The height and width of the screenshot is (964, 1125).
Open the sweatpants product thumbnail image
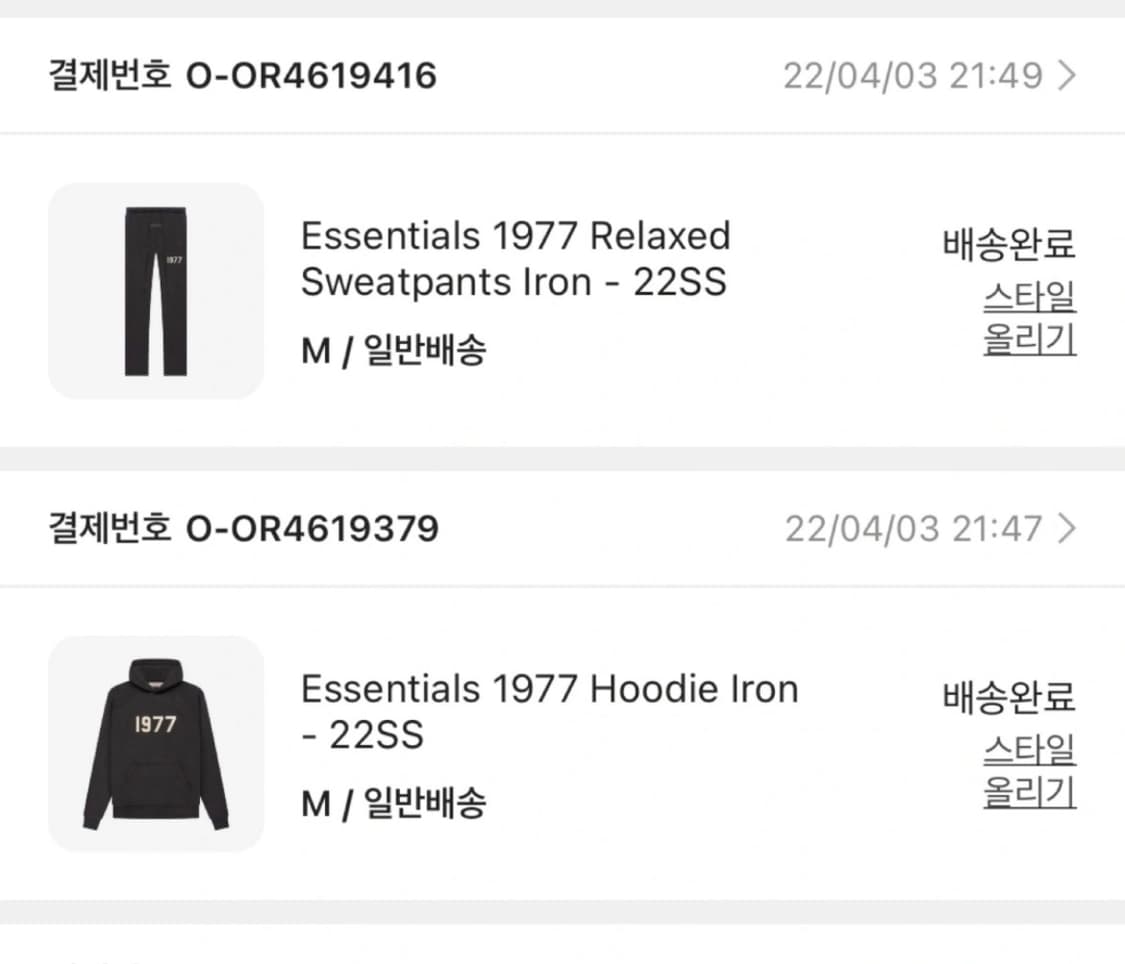[155, 290]
